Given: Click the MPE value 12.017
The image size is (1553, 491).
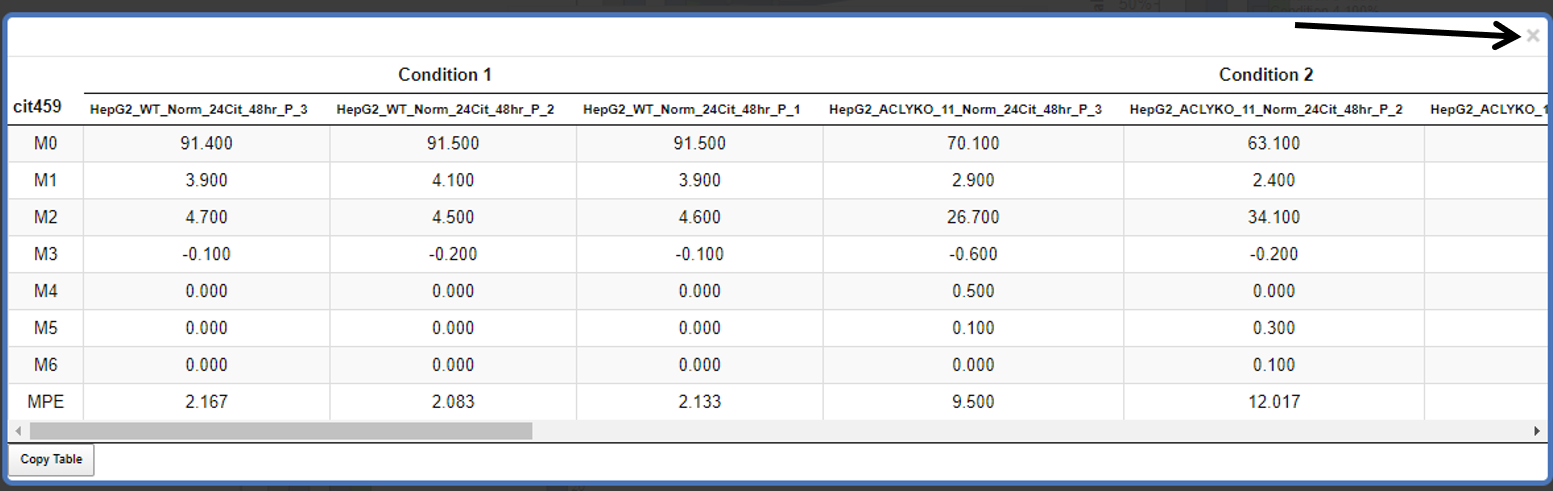Looking at the screenshot, I should tap(1274, 402).
